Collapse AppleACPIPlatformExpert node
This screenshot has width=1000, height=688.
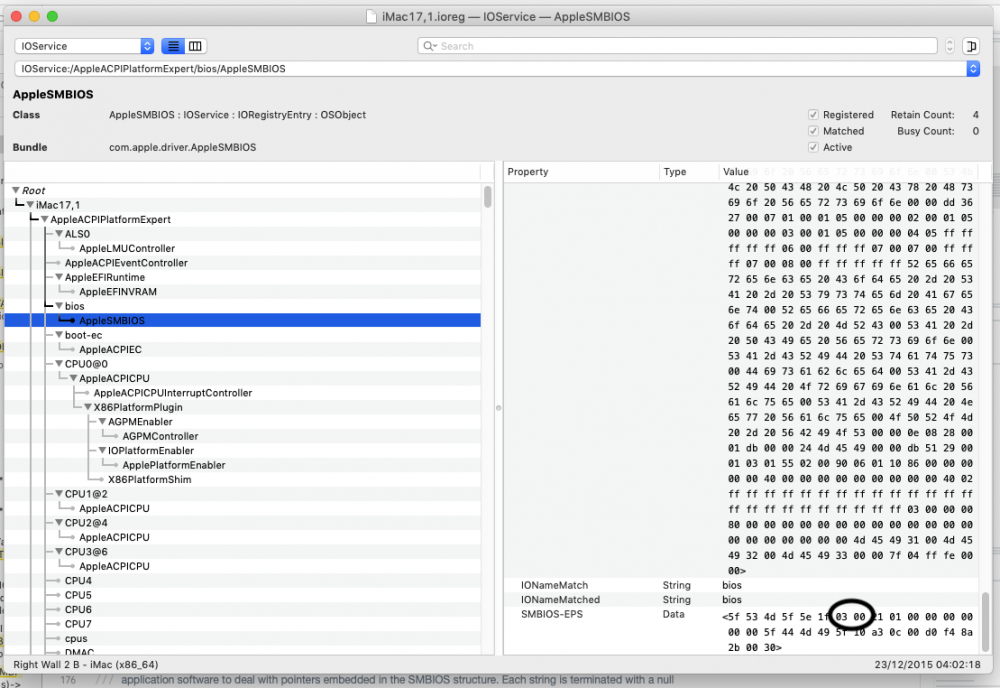pyautogui.click(x=45, y=219)
